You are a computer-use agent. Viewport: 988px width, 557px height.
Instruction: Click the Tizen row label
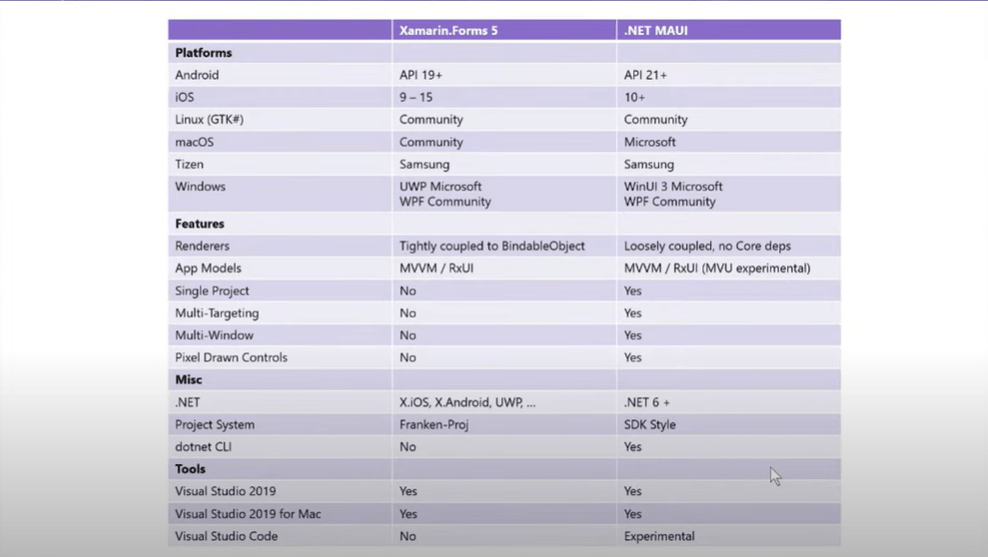click(189, 164)
